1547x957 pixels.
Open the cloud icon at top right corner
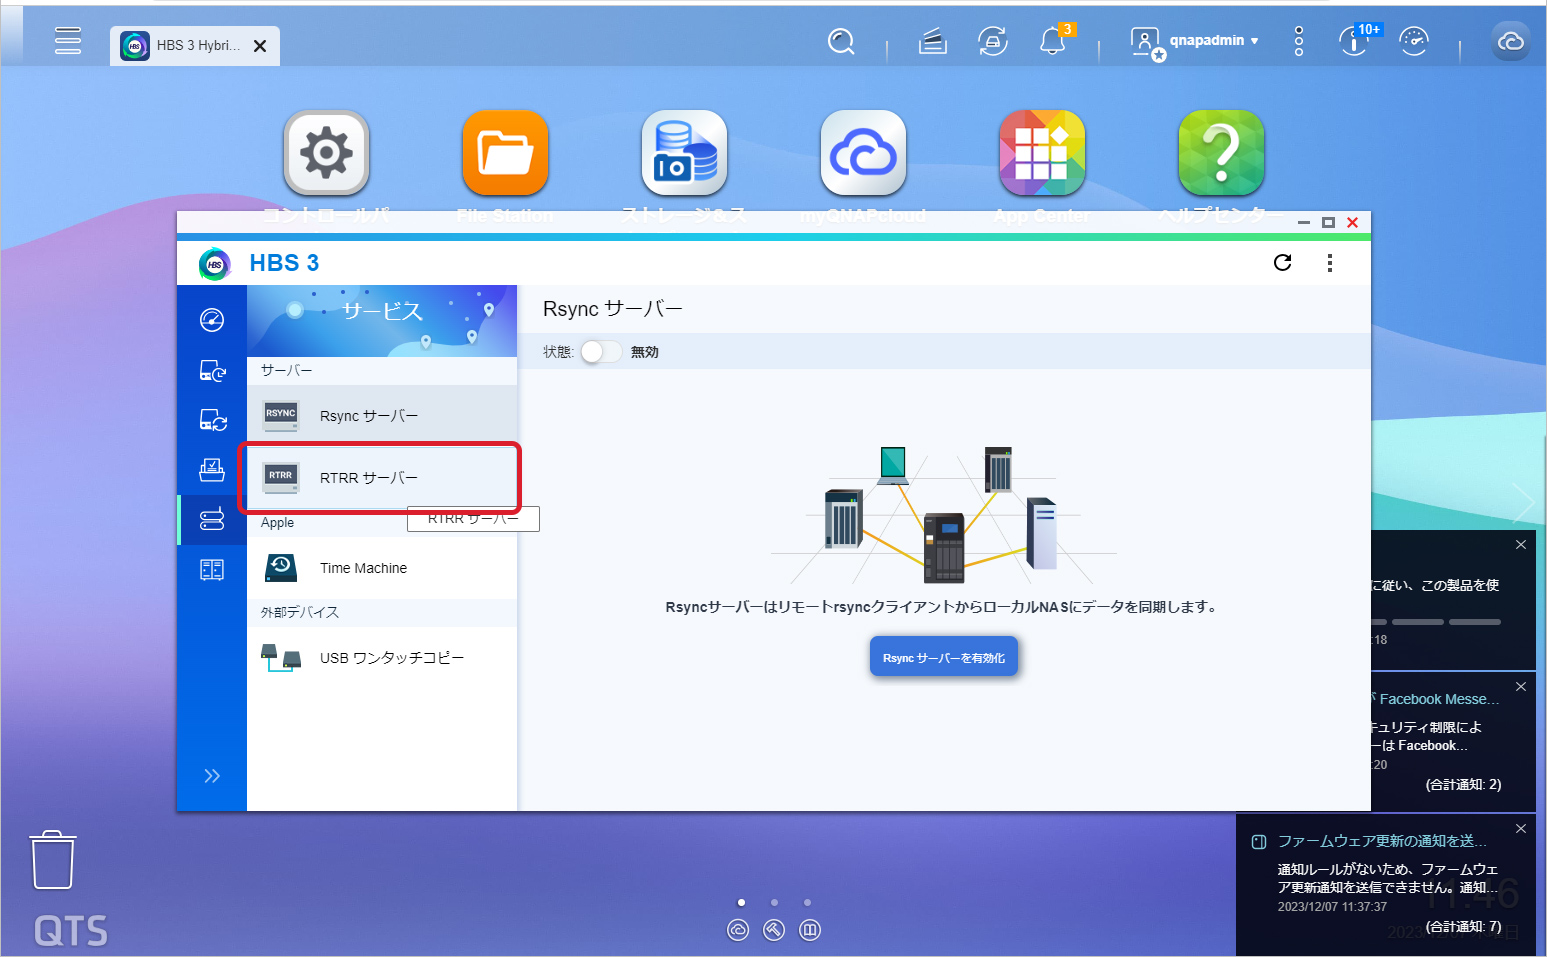[x=1510, y=42]
